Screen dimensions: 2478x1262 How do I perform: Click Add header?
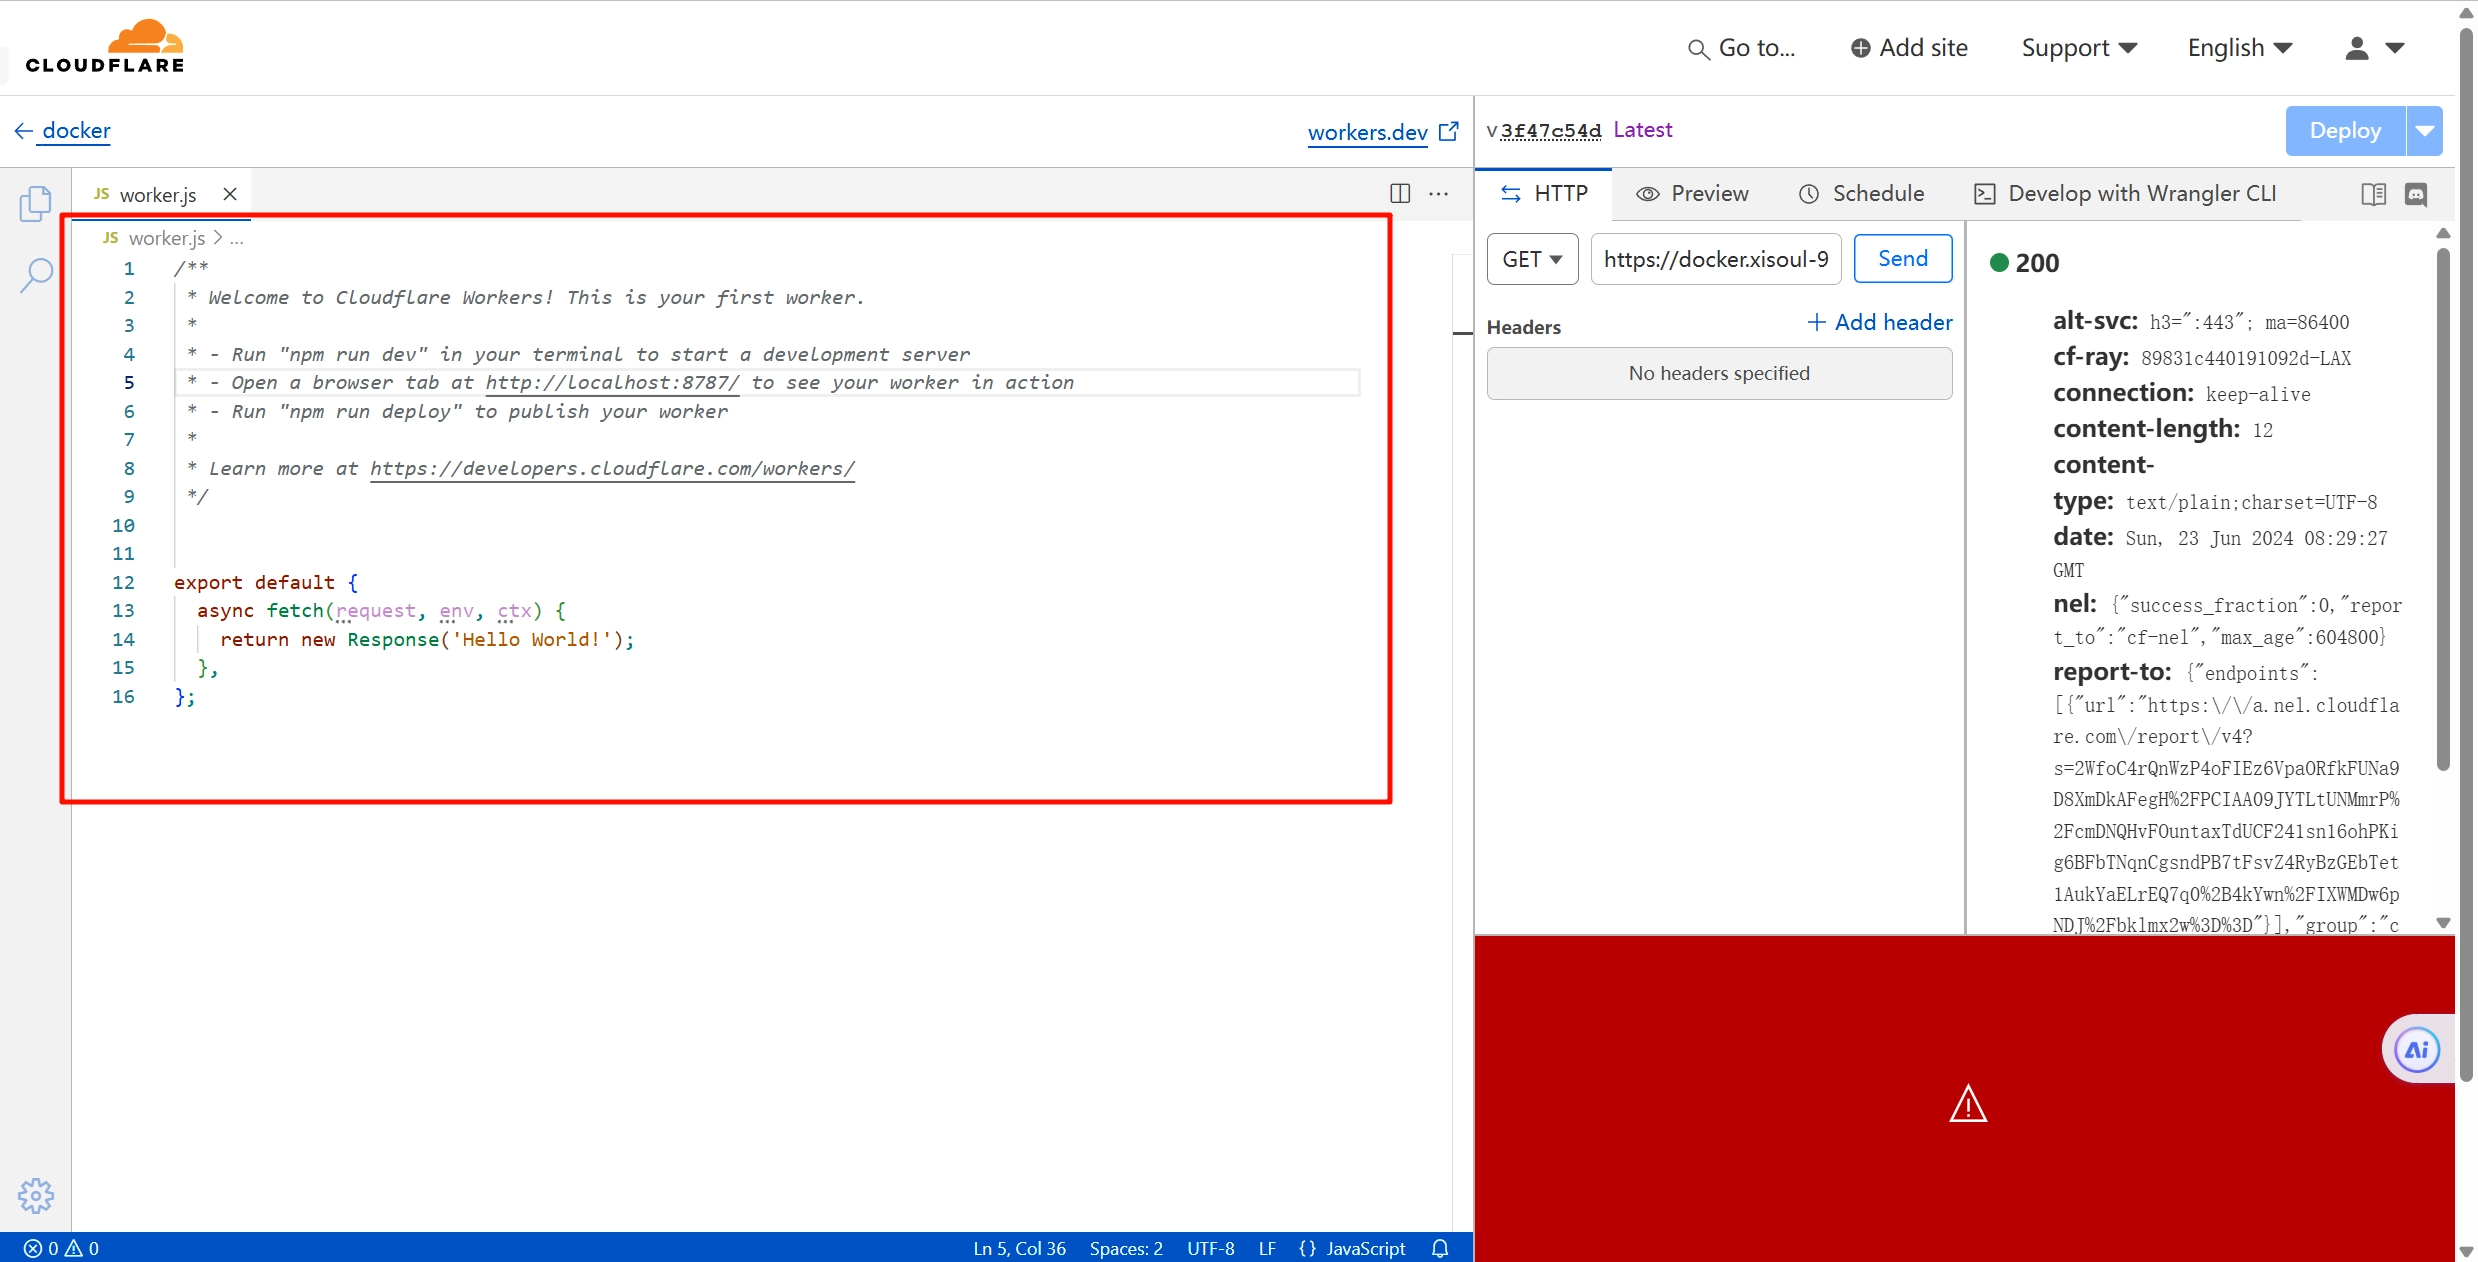tap(1880, 322)
